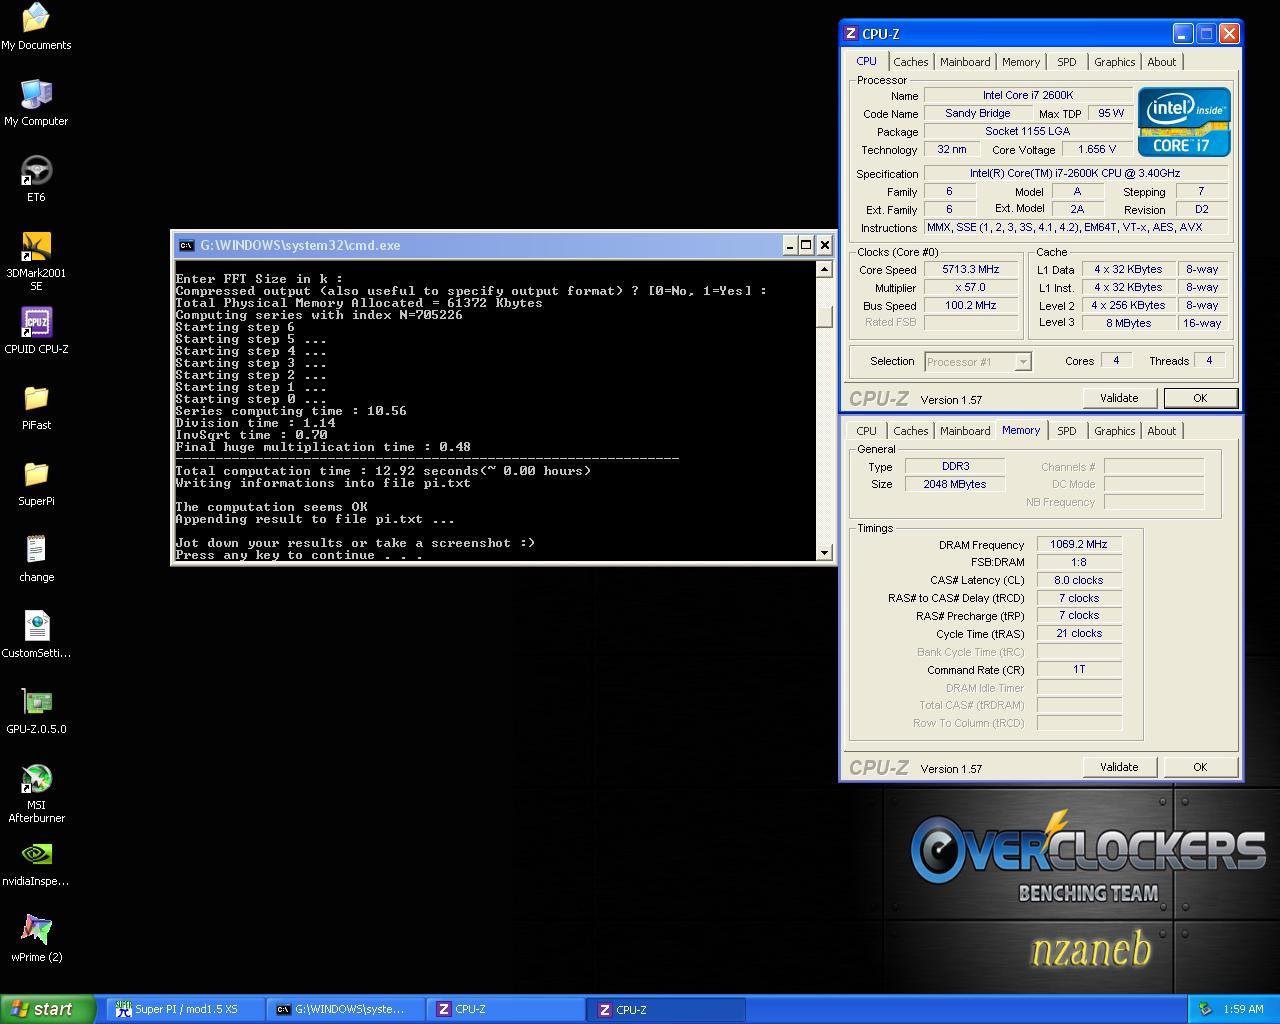The image size is (1280, 1024).
Task: Click the DRAM Frequency value 1069.2 MHz
Action: click(1078, 544)
